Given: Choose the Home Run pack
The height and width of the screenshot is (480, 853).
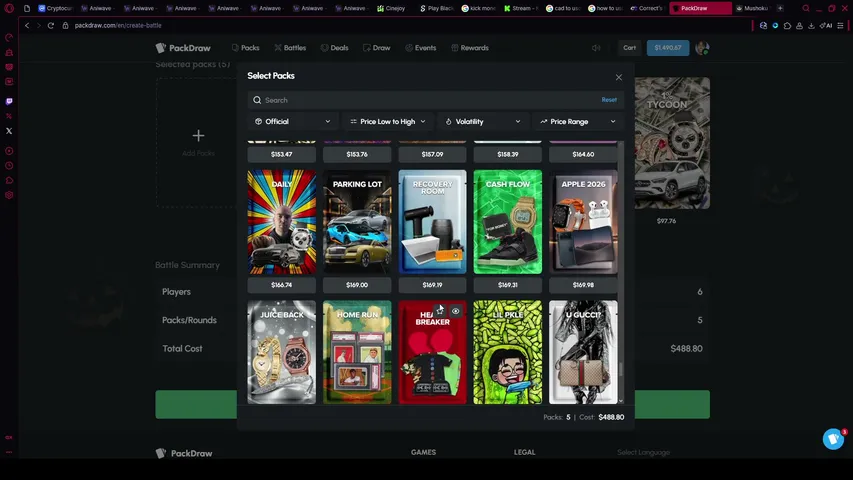Looking at the screenshot, I should [357, 352].
